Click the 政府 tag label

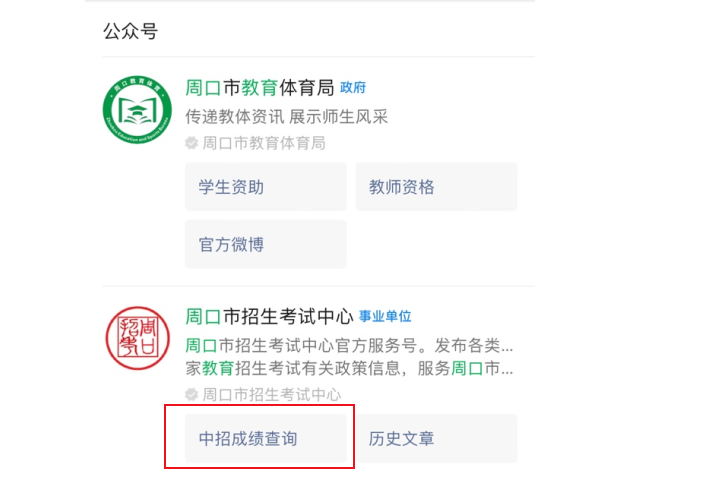(353, 88)
